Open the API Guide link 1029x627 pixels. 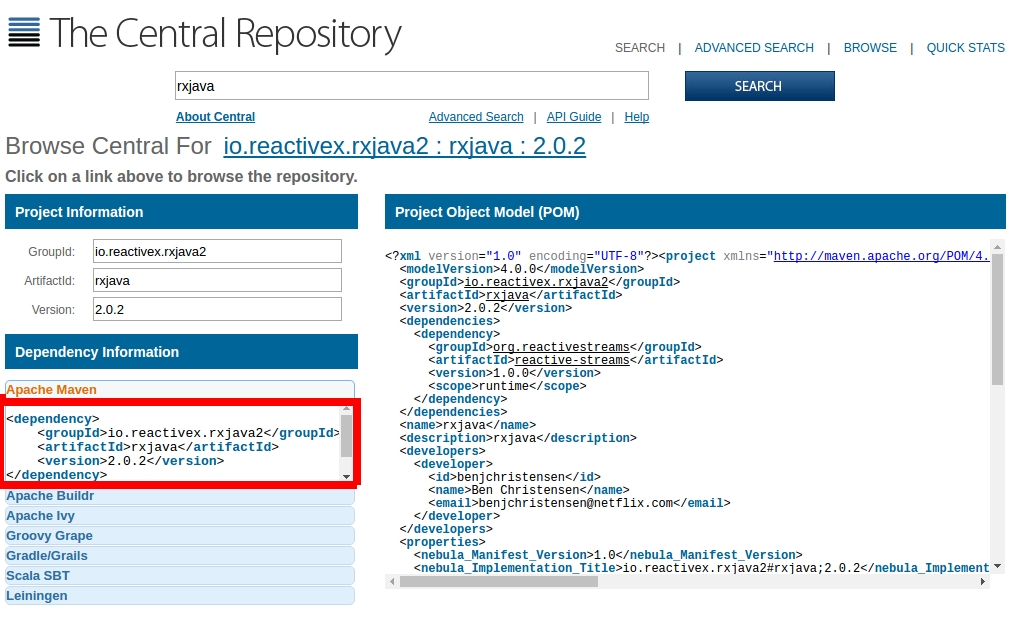click(574, 117)
